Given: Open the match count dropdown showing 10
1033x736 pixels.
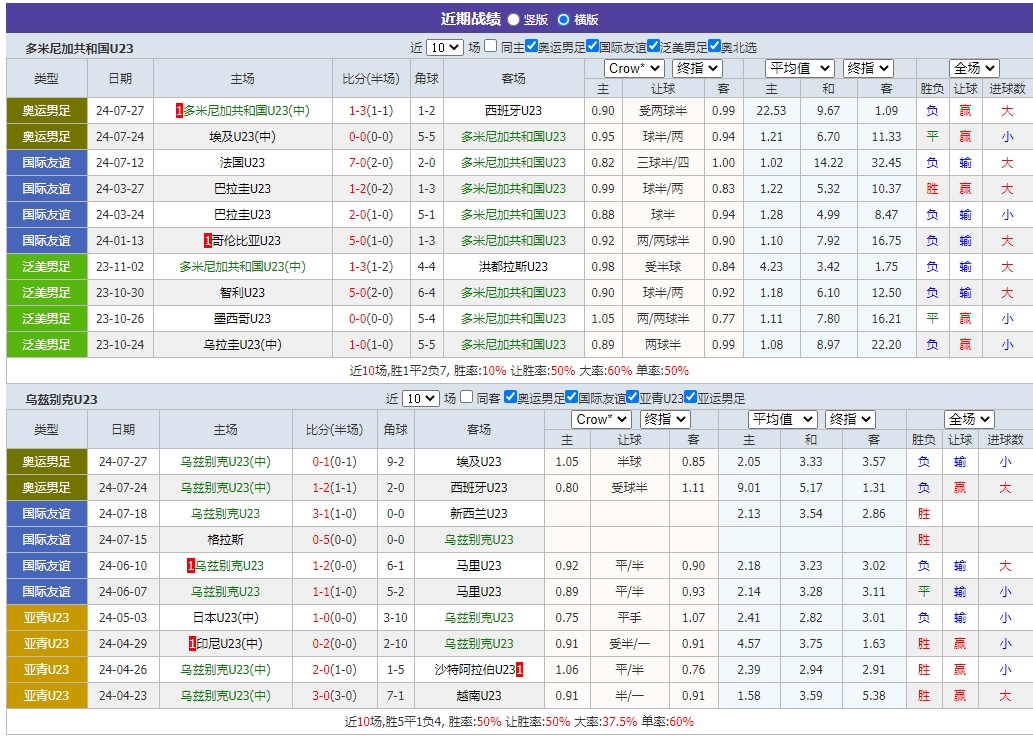Looking at the screenshot, I should tap(444, 46).
